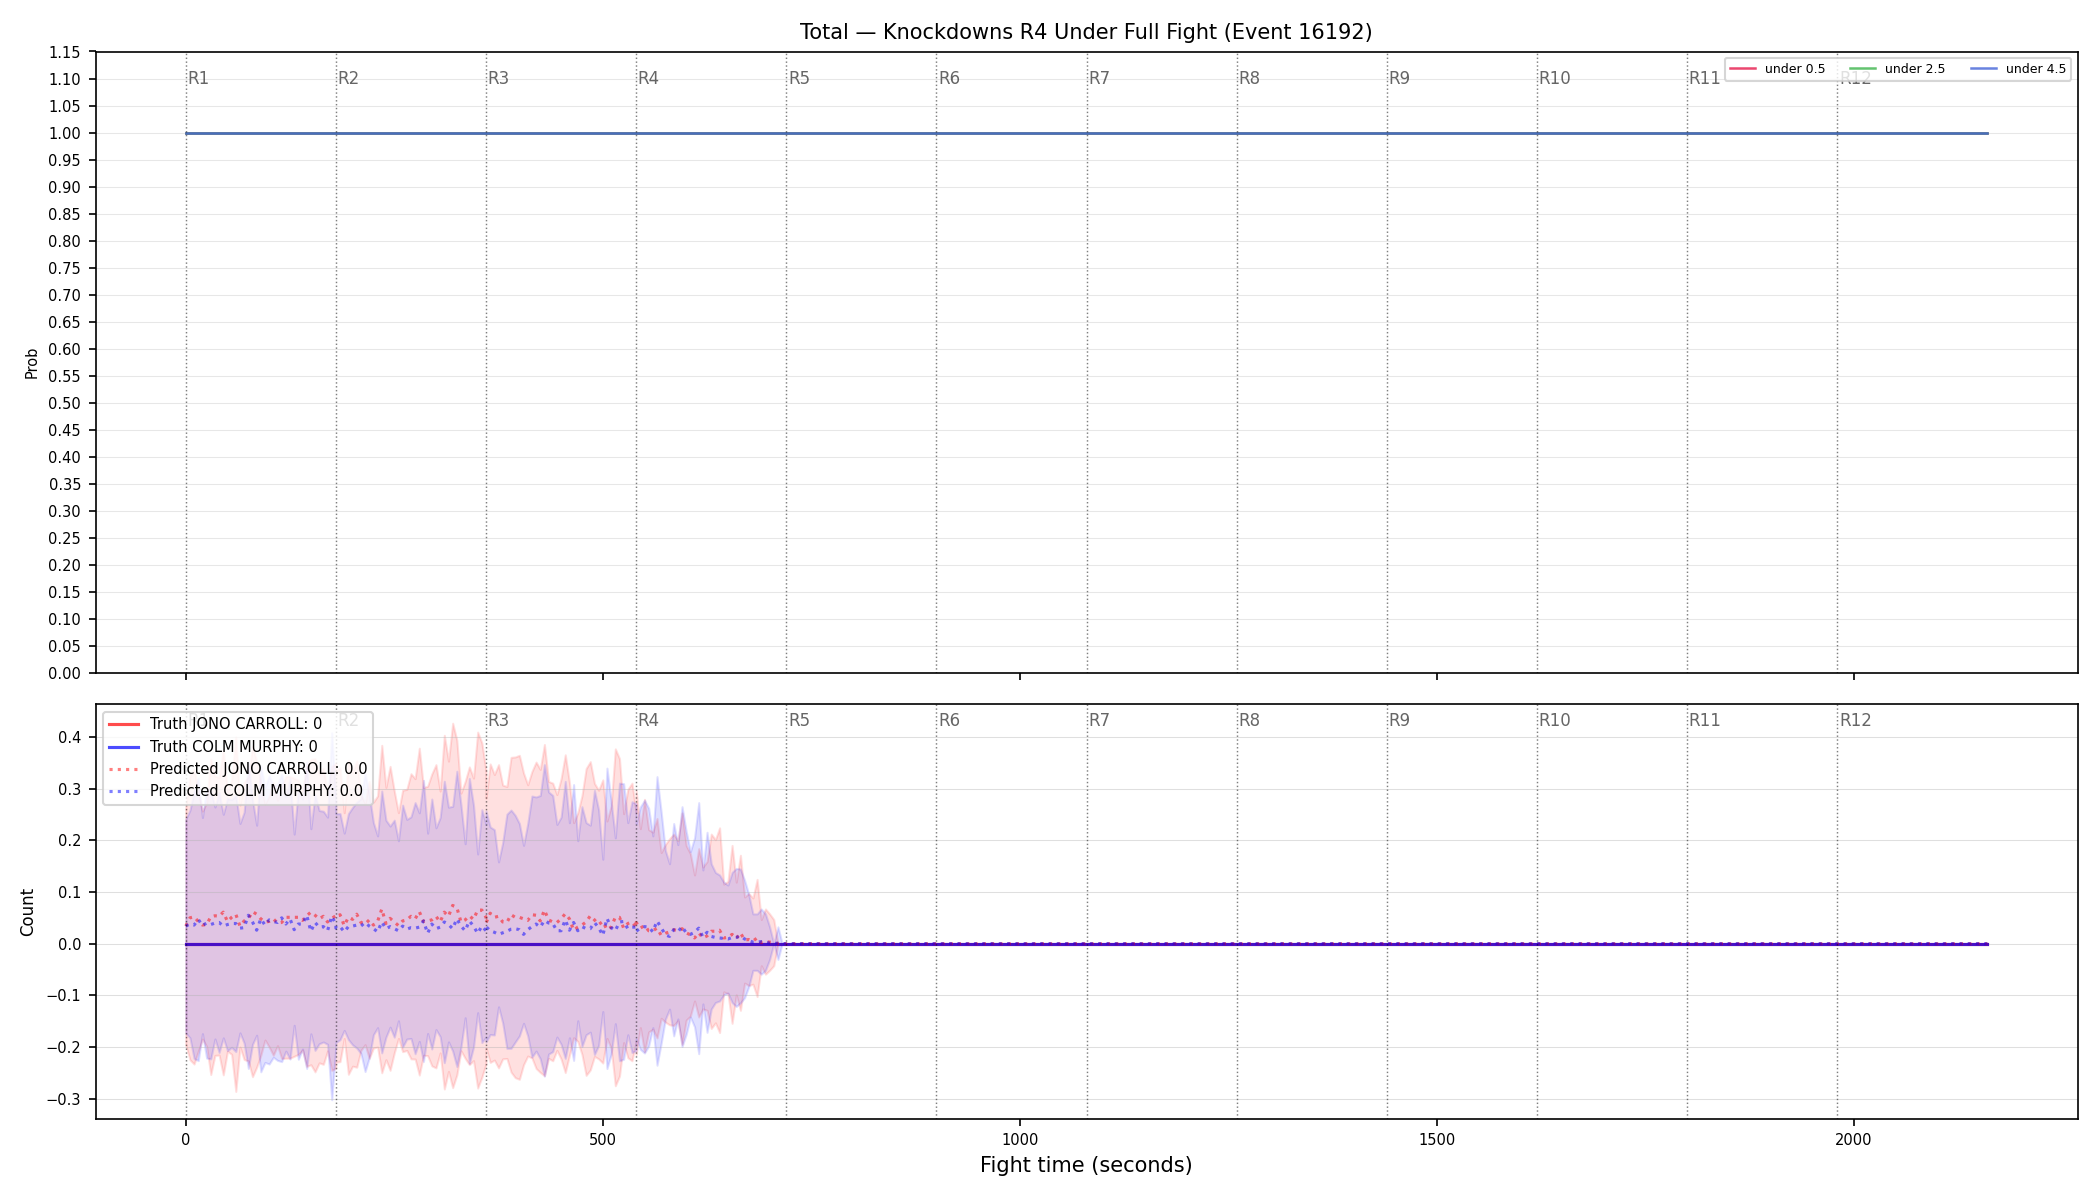Viewport: 2100px width, 1200px height.
Task: Click the "Count" y-axis label
Action: click(27, 912)
